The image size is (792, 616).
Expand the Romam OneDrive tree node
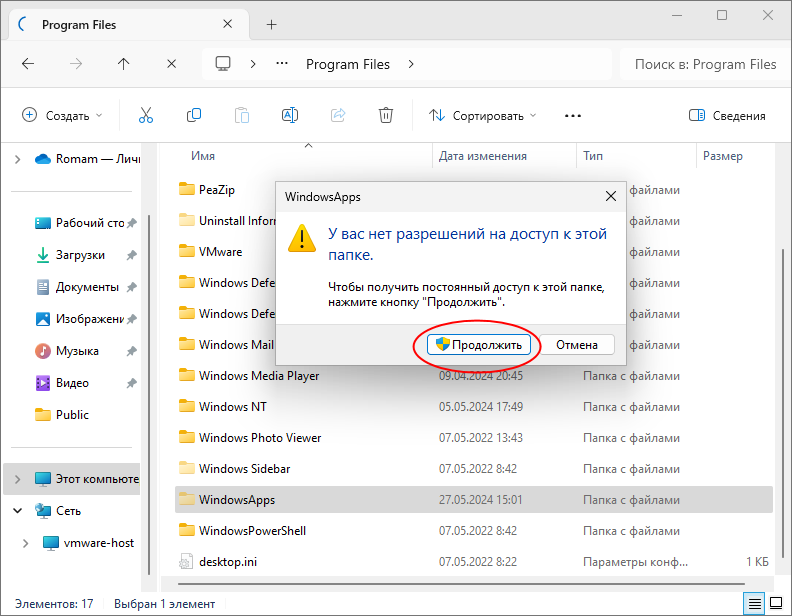tap(18, 160)
